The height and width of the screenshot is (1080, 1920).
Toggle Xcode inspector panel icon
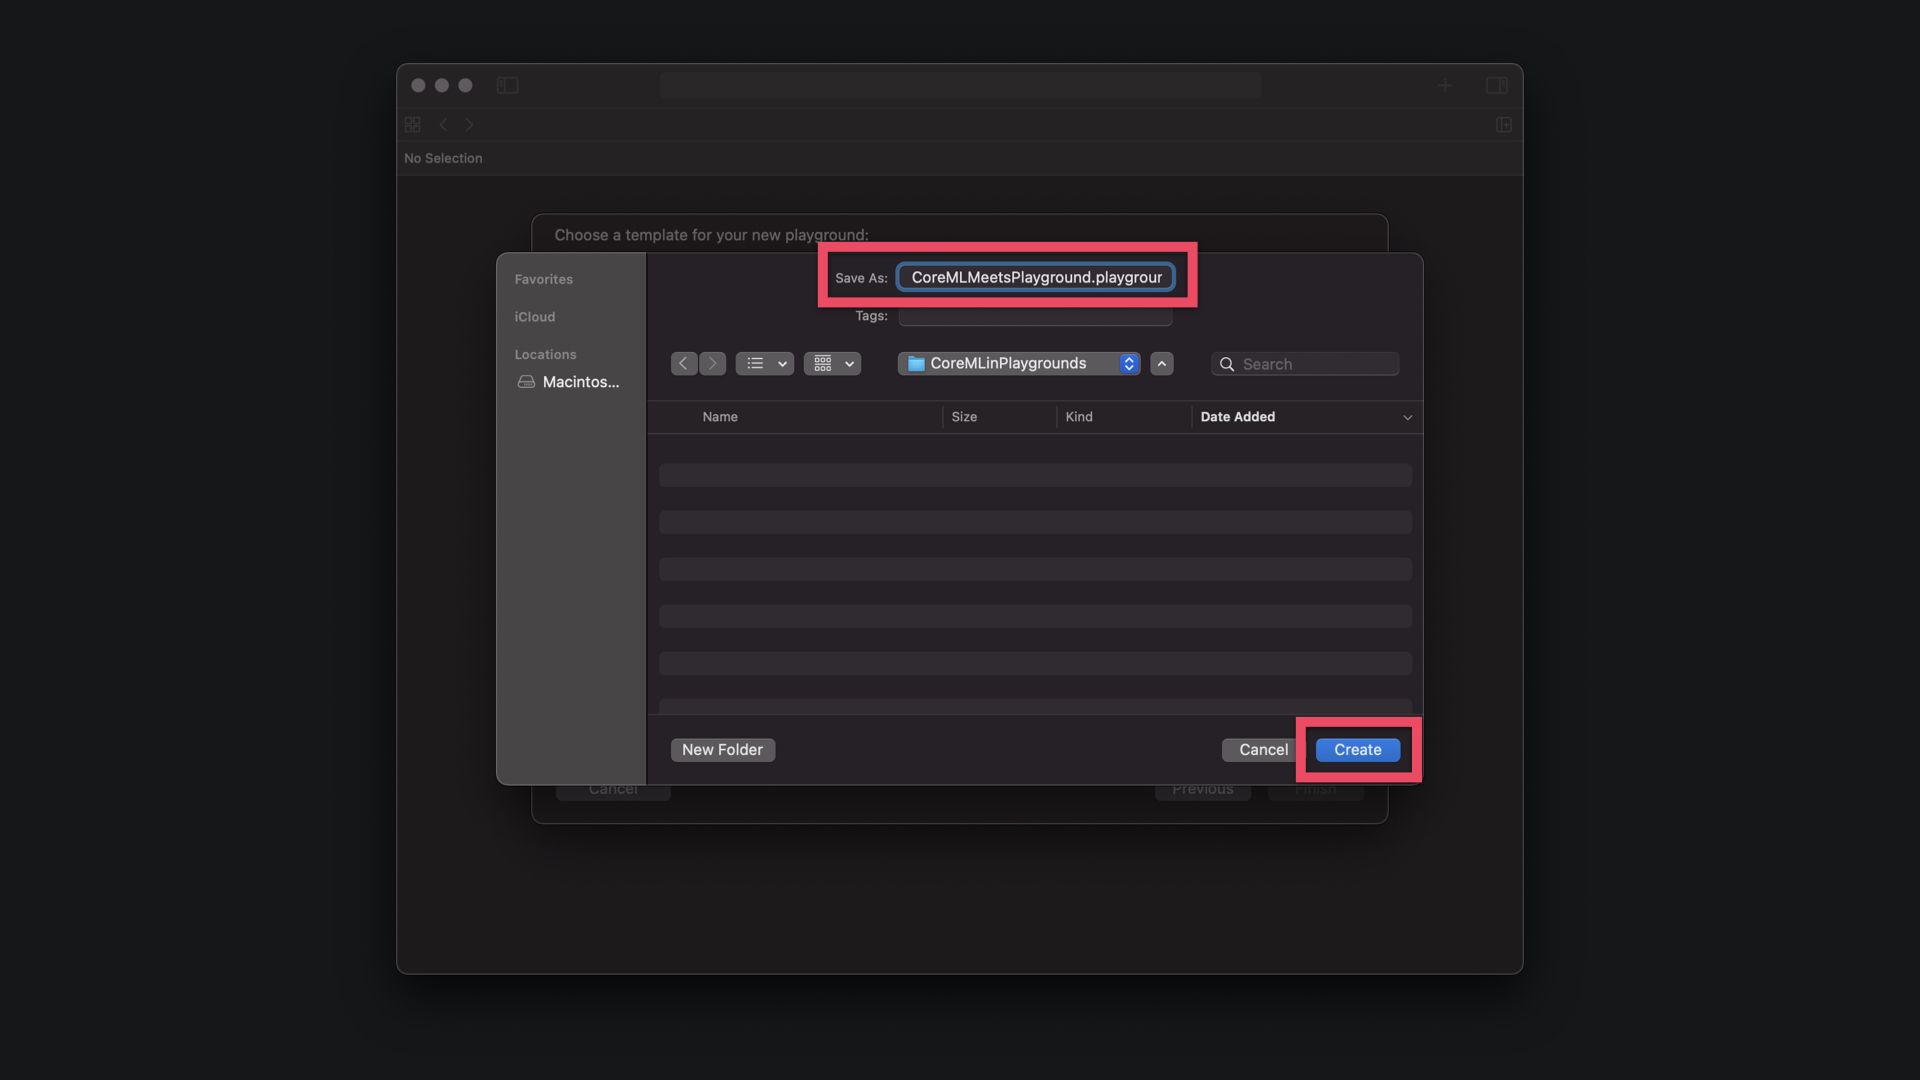(1496, 86)
